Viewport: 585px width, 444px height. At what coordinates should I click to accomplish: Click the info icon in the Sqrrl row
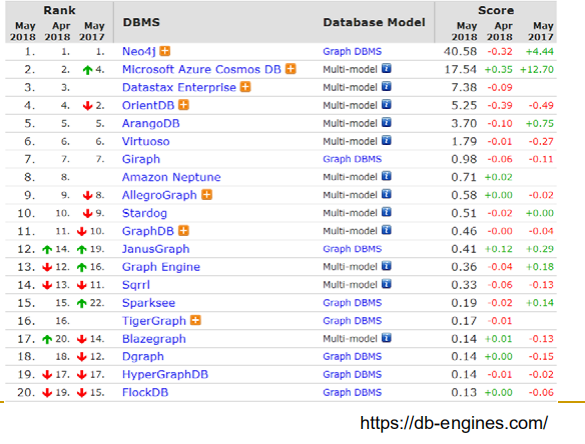387,284
